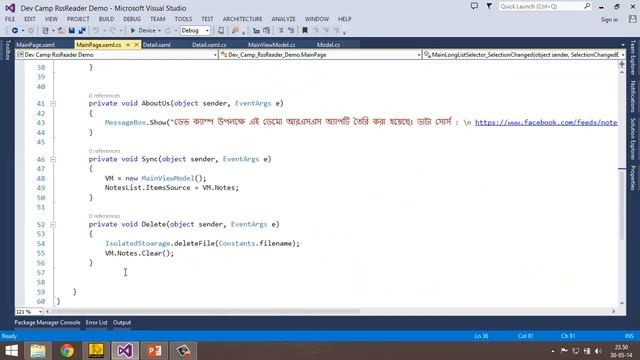Click the Save All toolbar icon
The image size is (640, 360).
[x=82, y=31]
